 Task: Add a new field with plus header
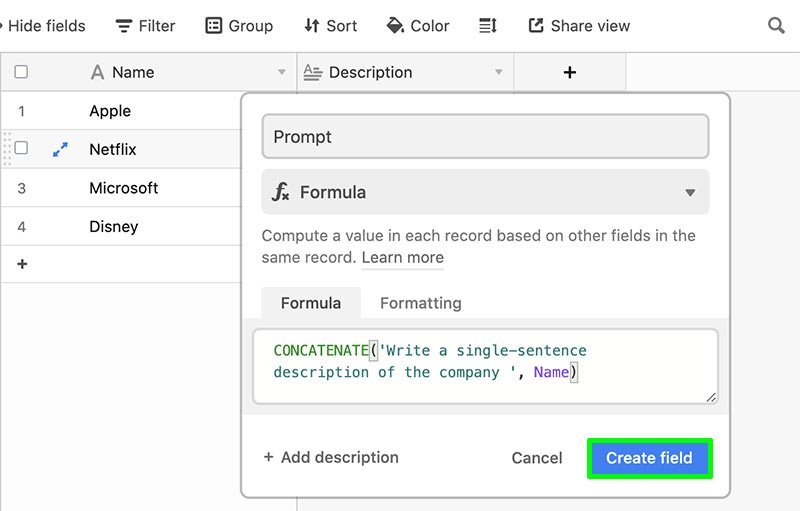[x=570, y=72]
